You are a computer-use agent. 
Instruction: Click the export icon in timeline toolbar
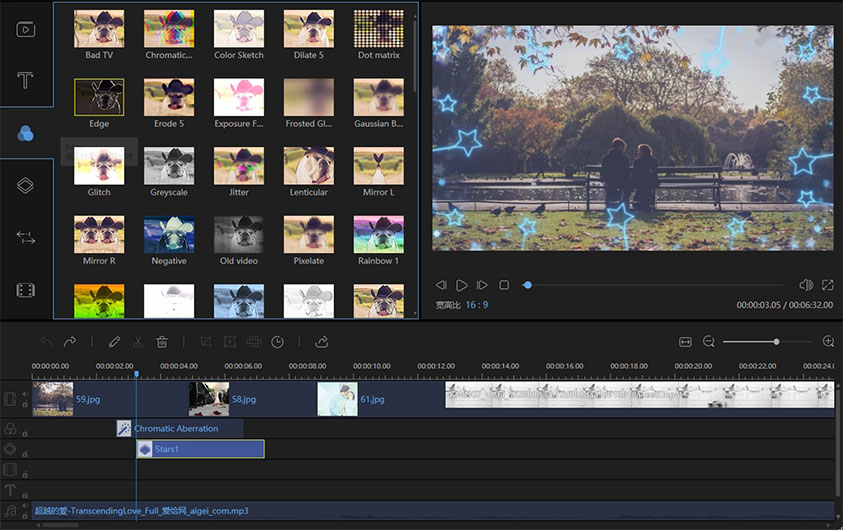point(322,342)
